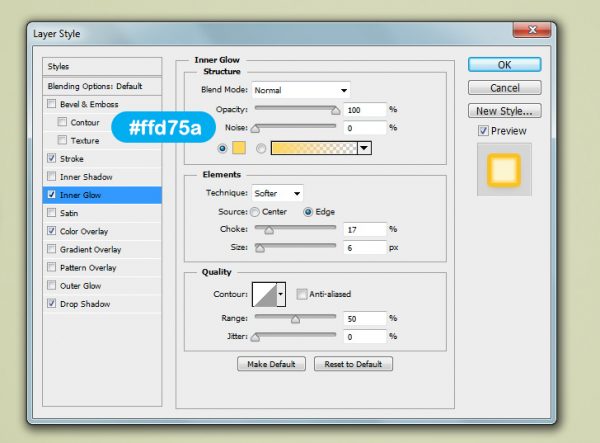600x443 pixels.
Task: Select the Center source radio button
Action: 255,211
